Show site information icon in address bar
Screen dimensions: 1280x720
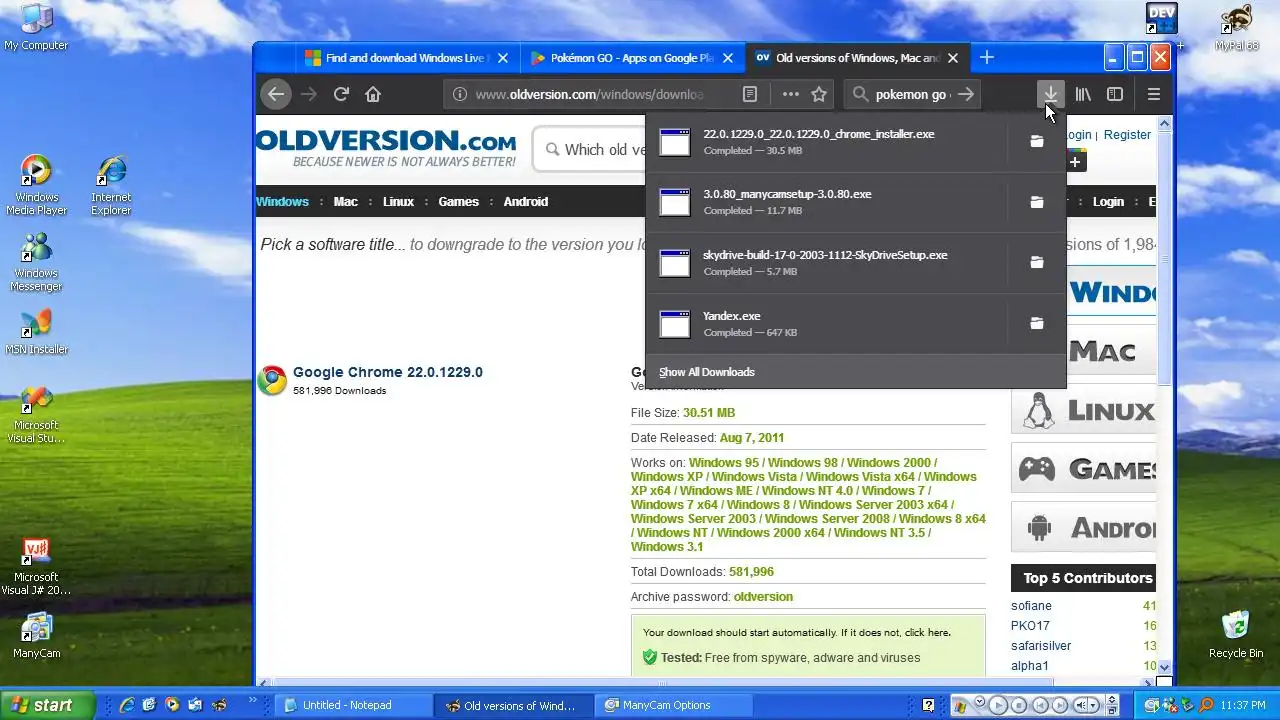(460, 94)
